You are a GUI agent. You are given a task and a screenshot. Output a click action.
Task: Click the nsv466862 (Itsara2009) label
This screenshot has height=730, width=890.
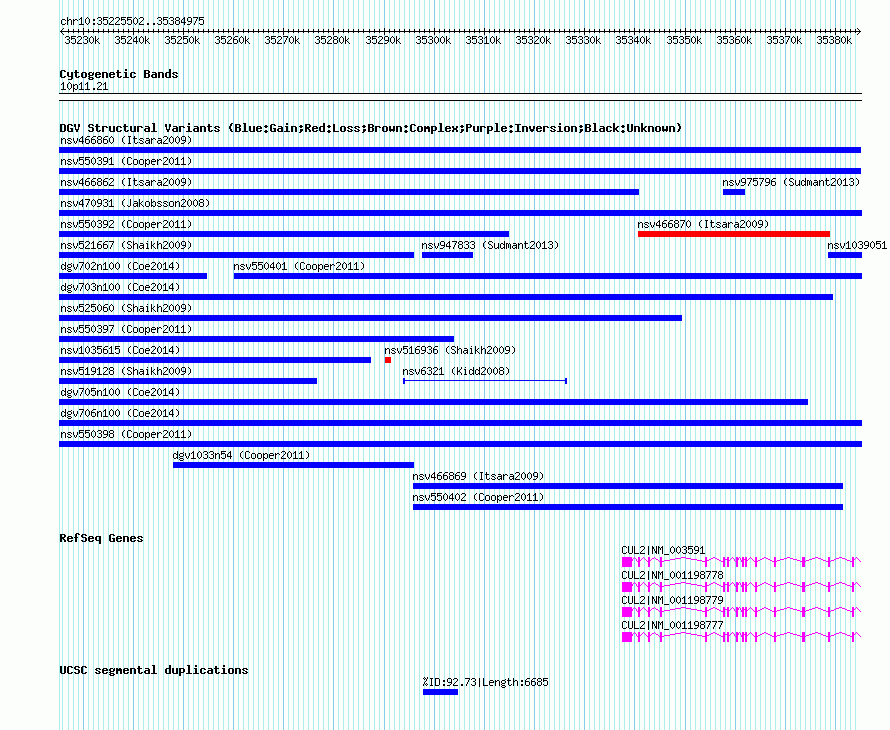pyautogui.click(x=126, y=182)
